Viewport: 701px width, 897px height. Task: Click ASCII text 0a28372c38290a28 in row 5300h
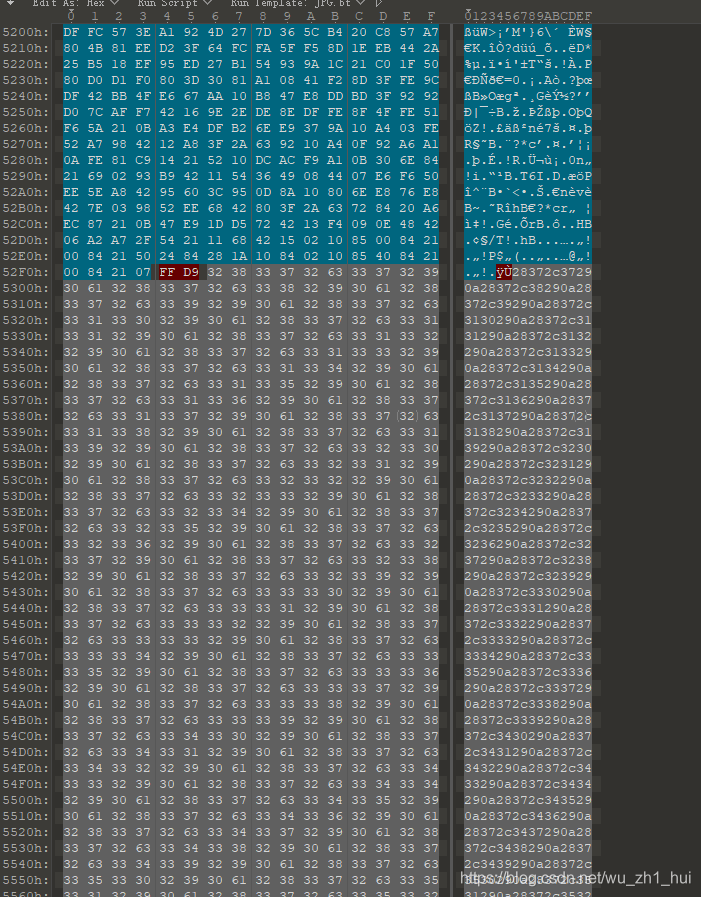pyautogui.click(x=528, y=288)
